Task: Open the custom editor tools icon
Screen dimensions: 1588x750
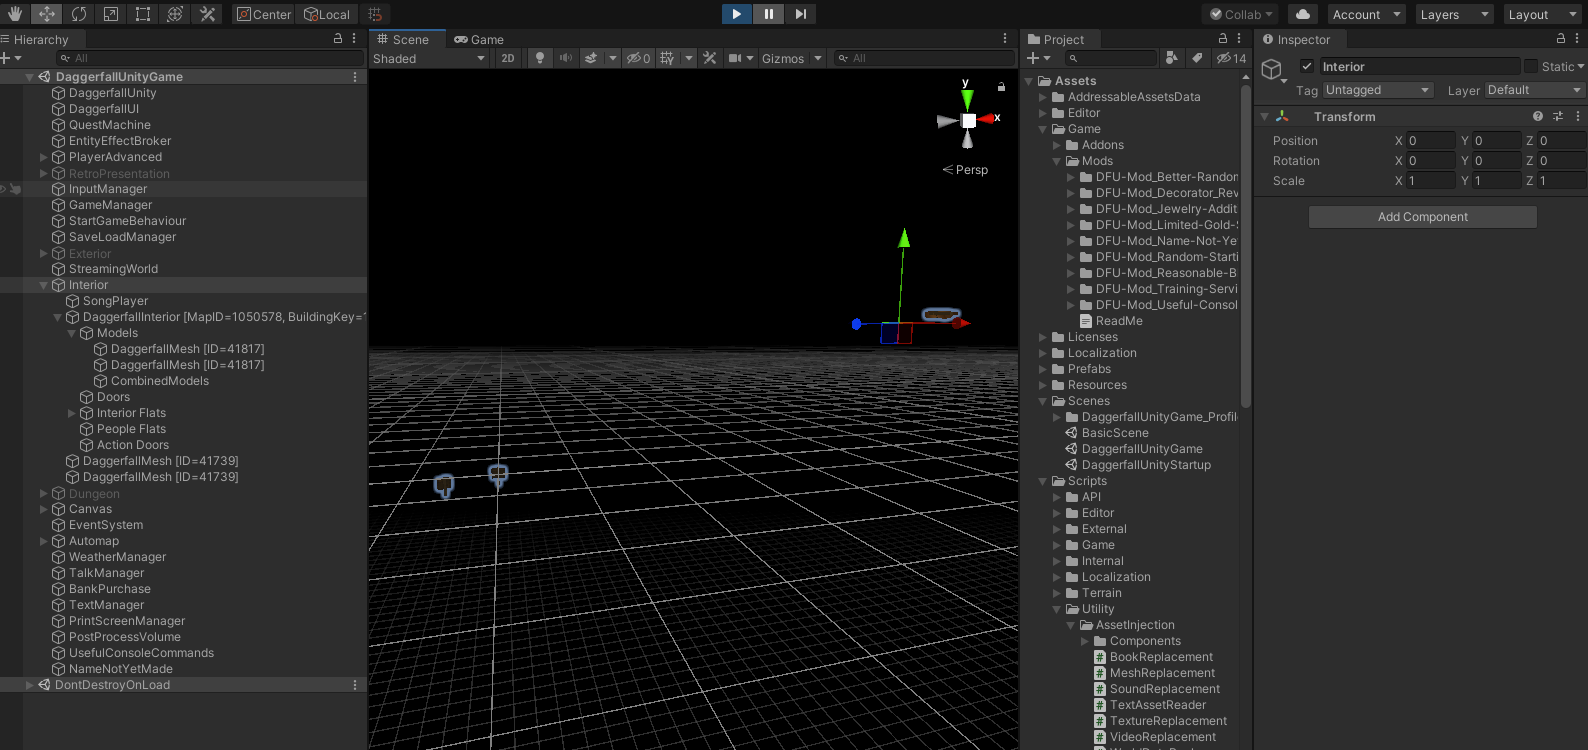Action: [x=207, y=14]
